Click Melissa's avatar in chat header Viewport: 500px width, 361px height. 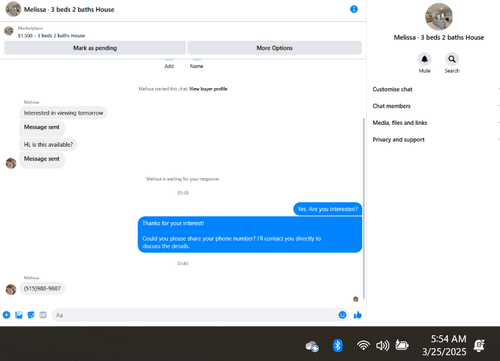point(13,9)
